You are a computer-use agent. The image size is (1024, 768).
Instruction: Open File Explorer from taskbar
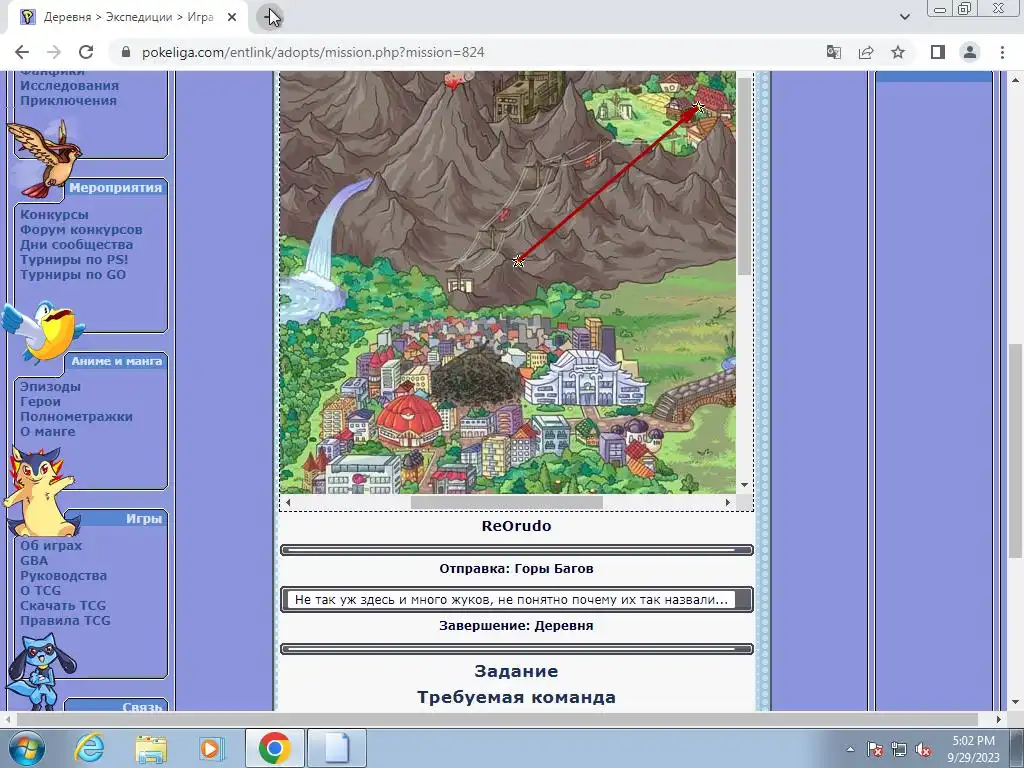click(151, 748)
